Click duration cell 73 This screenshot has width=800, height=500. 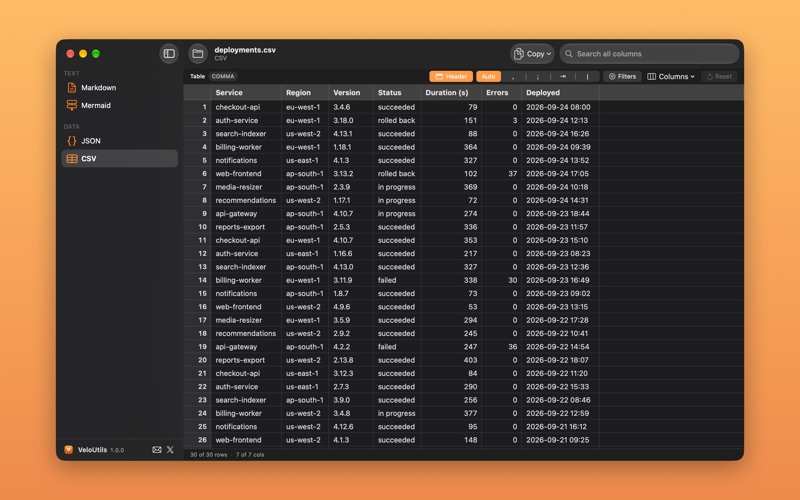pos(451,293)
